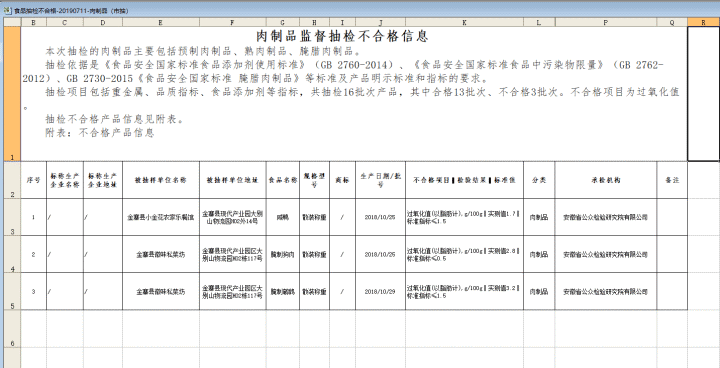Click the empty 备注 cell in the 2018/10/29 row

click(x=672, y=292)
